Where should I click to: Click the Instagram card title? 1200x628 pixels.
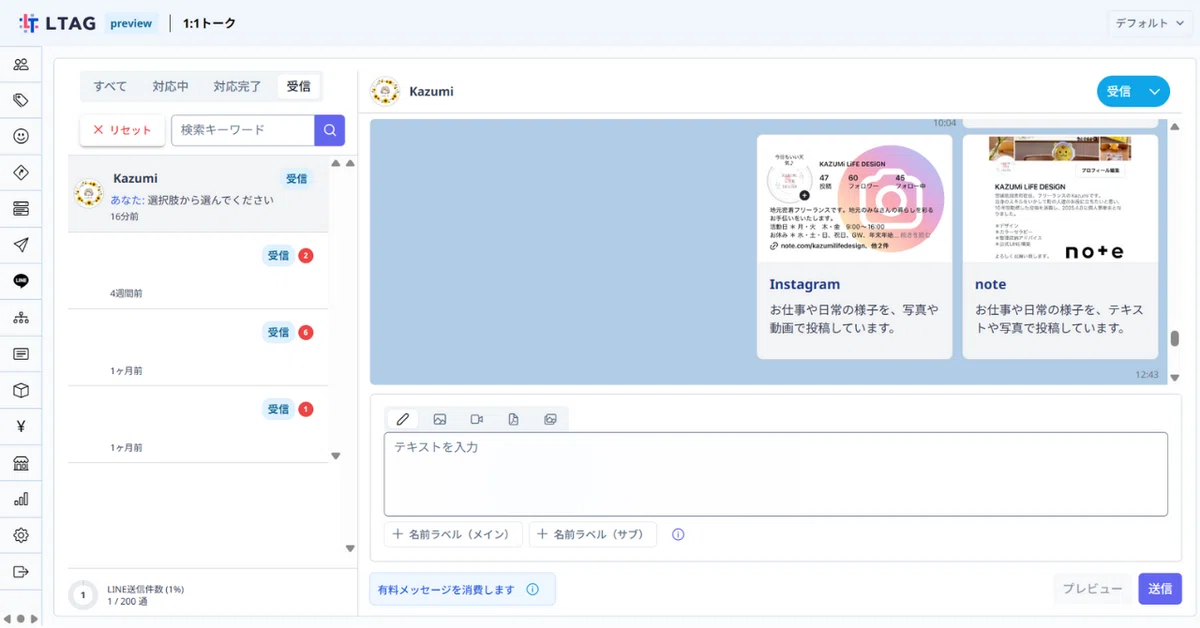tap(805, 284)
